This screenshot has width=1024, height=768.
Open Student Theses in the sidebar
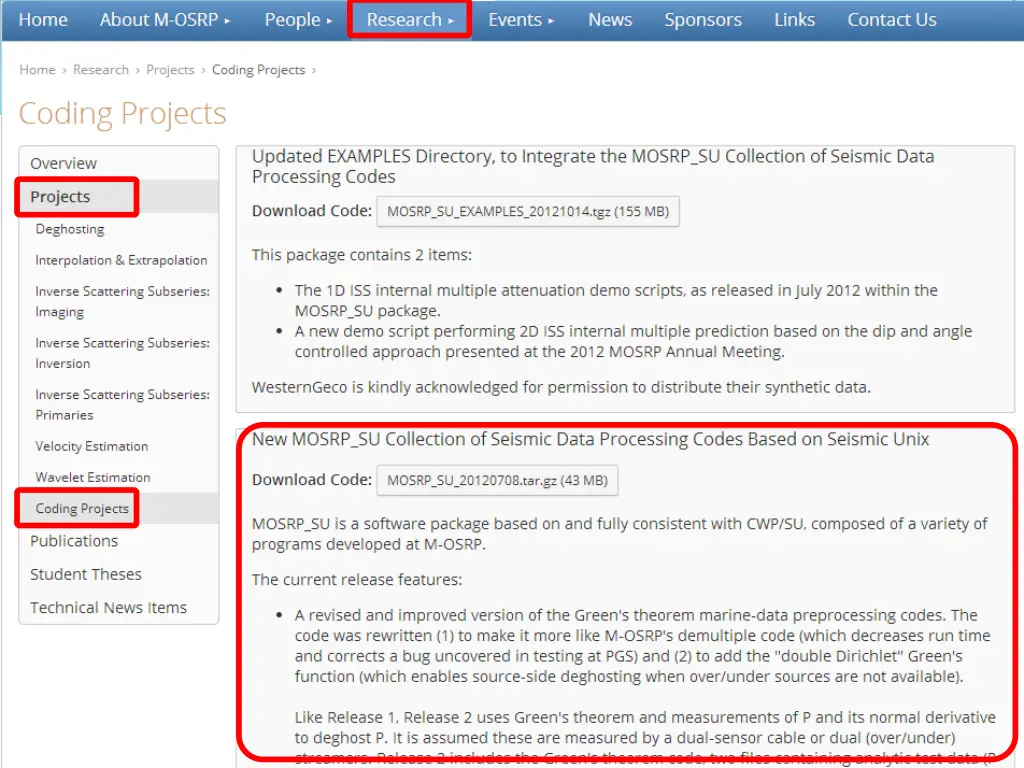tap(86, 575)
